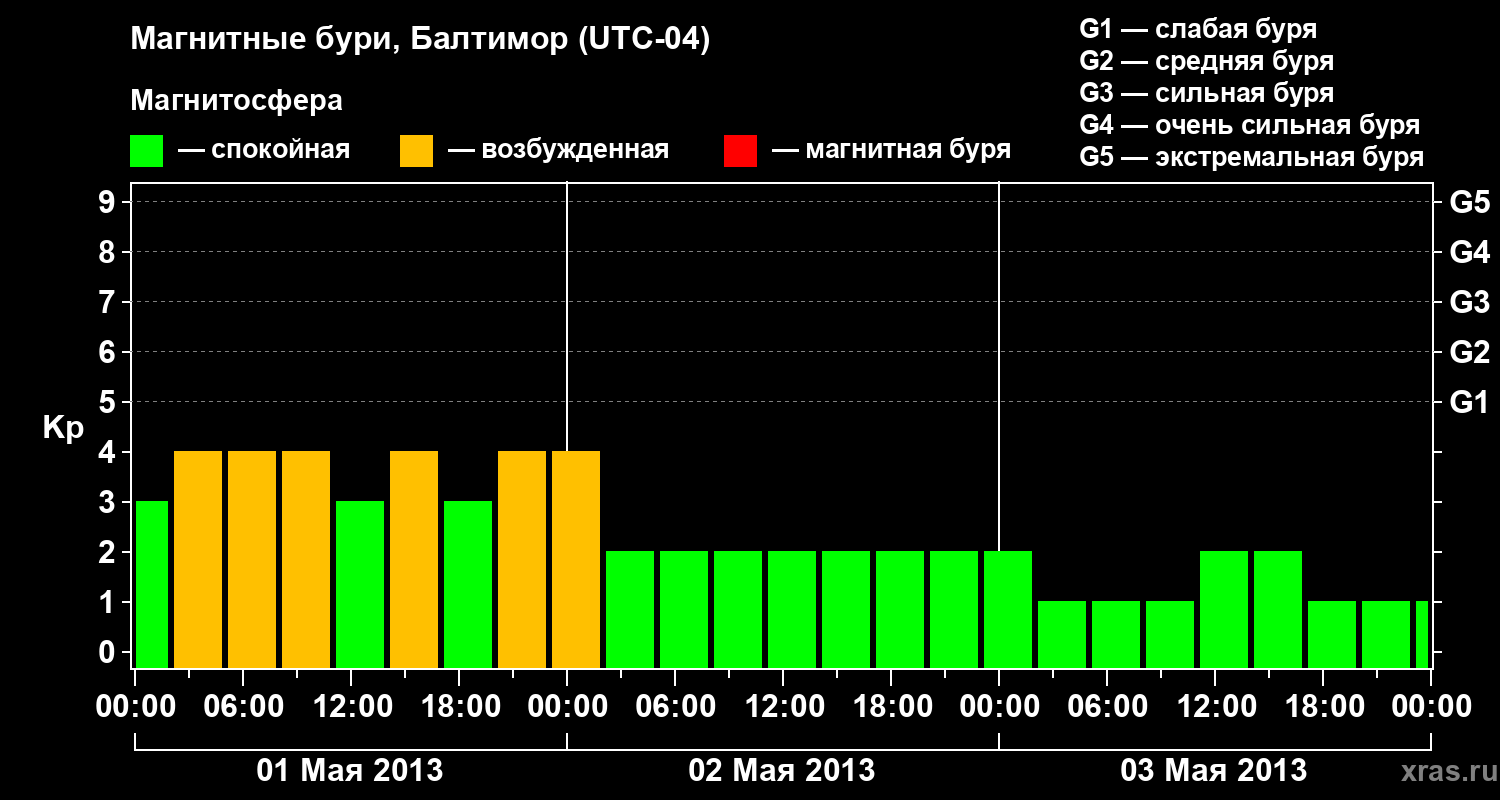Click the '06:00' time label under 01 Мая

[x=243, y=707]
